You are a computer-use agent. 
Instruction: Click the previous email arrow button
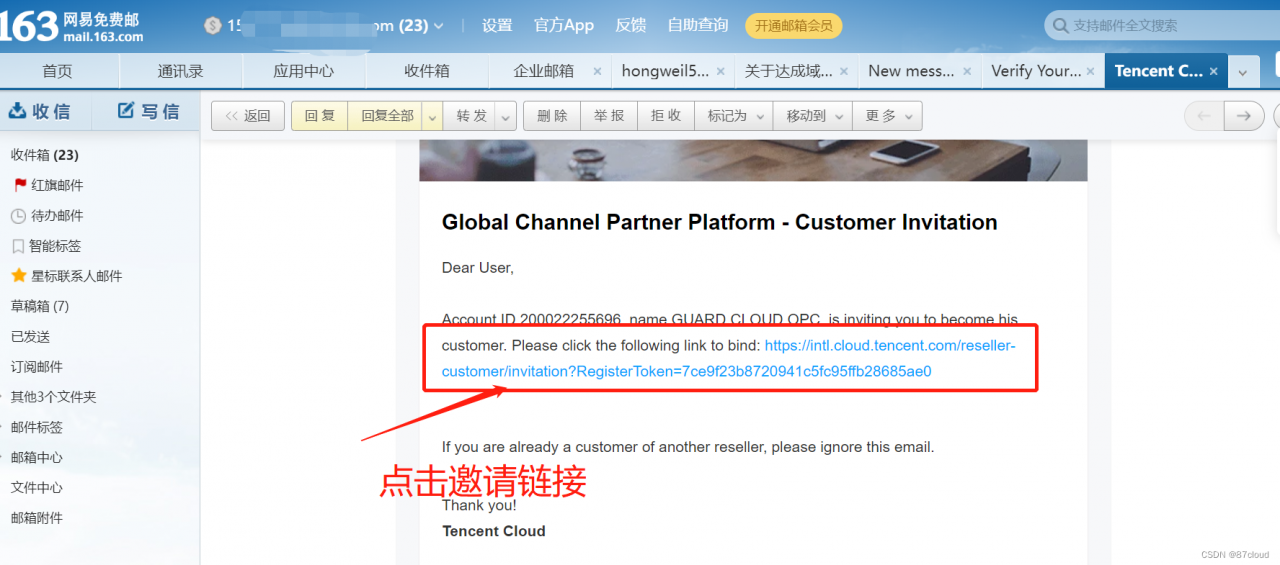(x=1203, y=116)
